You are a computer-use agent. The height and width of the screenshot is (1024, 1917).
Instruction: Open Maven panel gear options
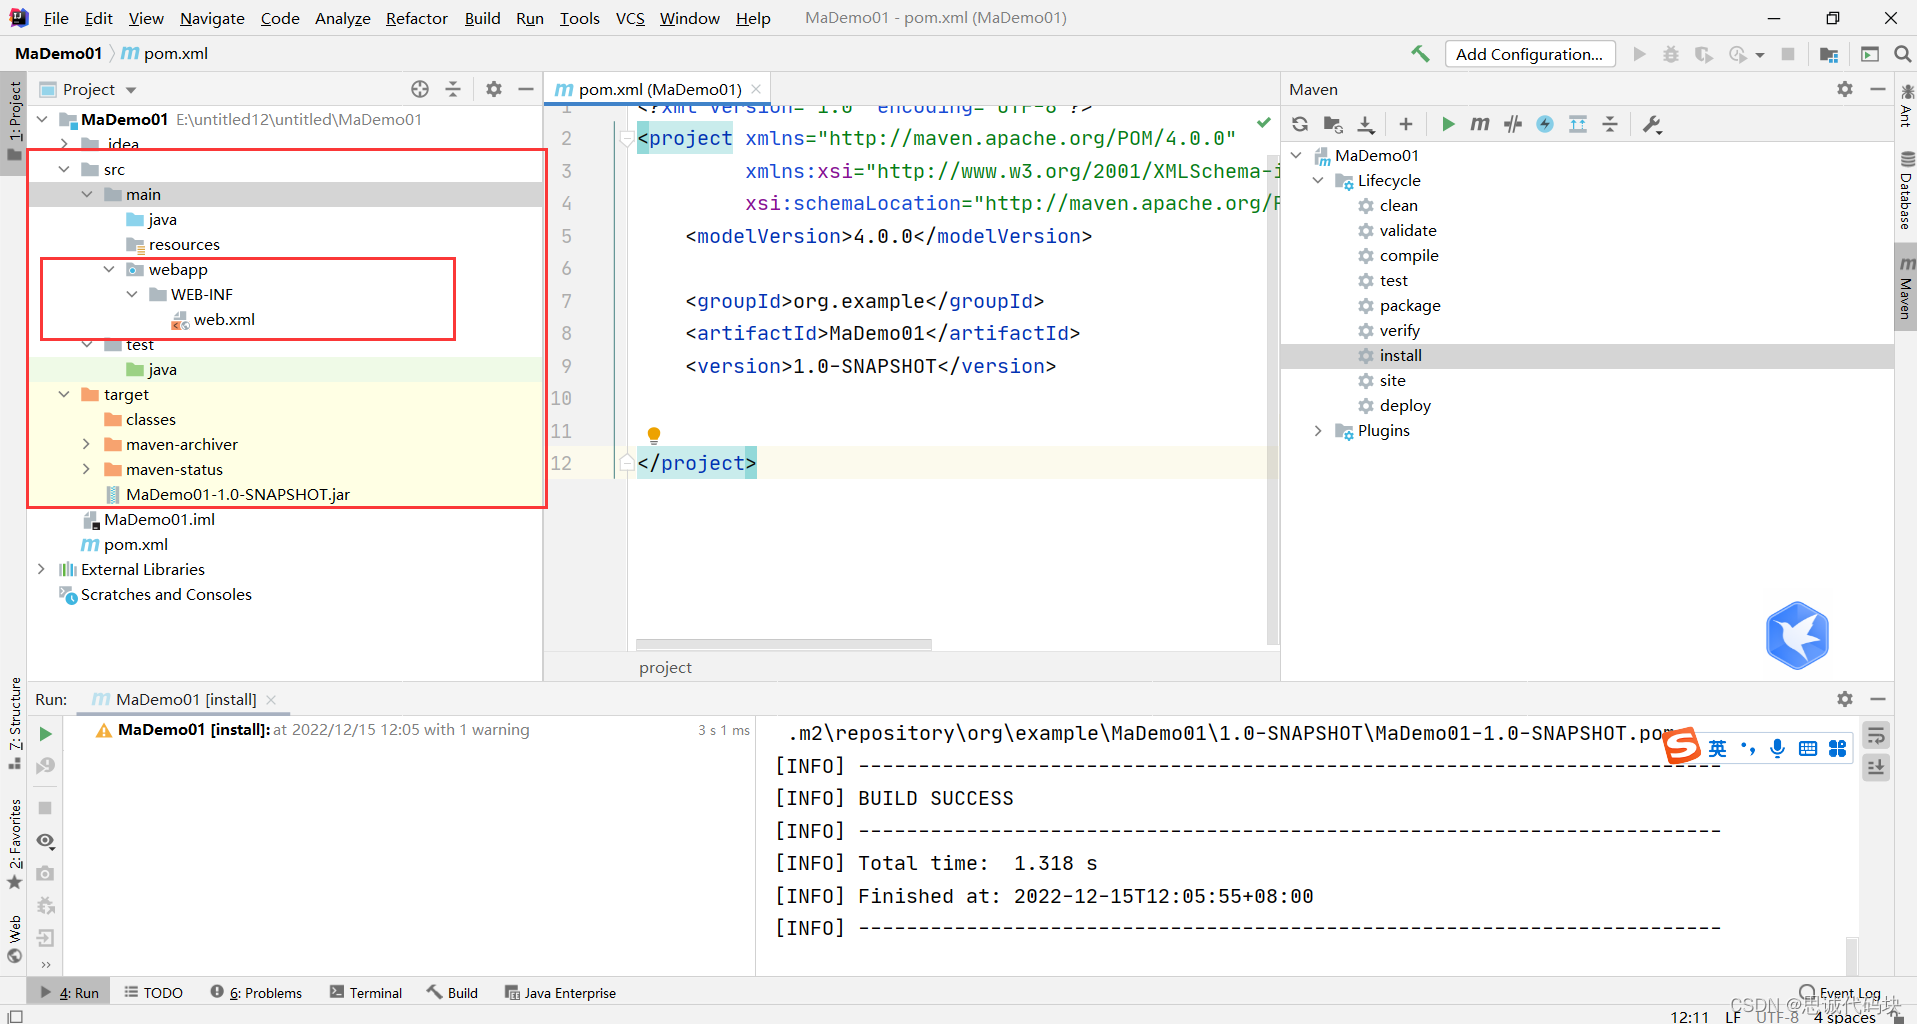tap(1845, 89)
